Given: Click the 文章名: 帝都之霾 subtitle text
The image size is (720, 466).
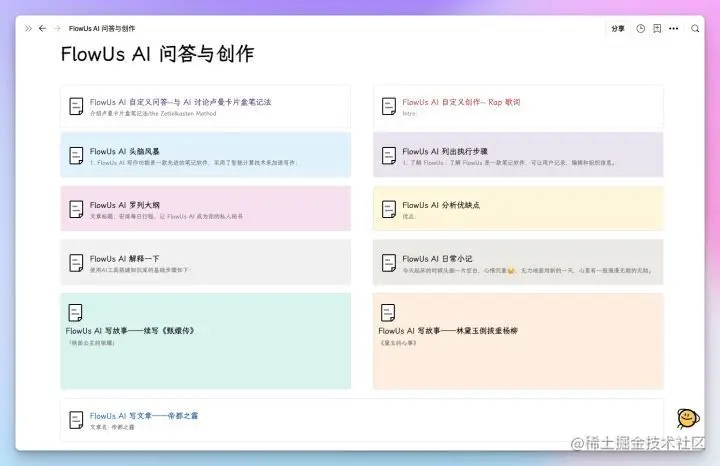Looking at the screenshot, I should tap(112, 427).
